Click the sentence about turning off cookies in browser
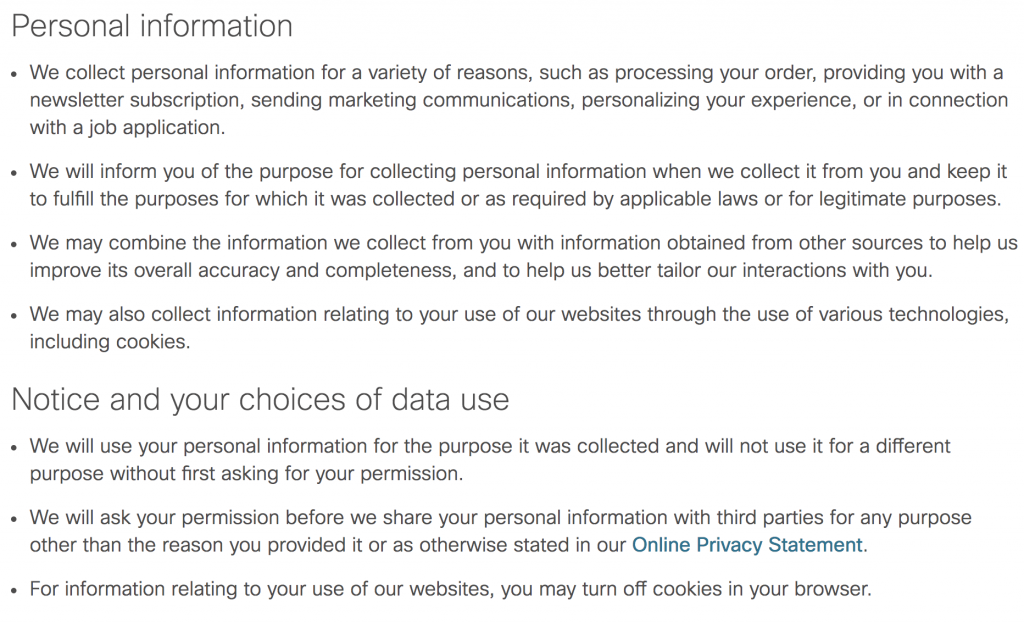The width and height of the screenshot is (1024, 623). (x=451, y=589)
